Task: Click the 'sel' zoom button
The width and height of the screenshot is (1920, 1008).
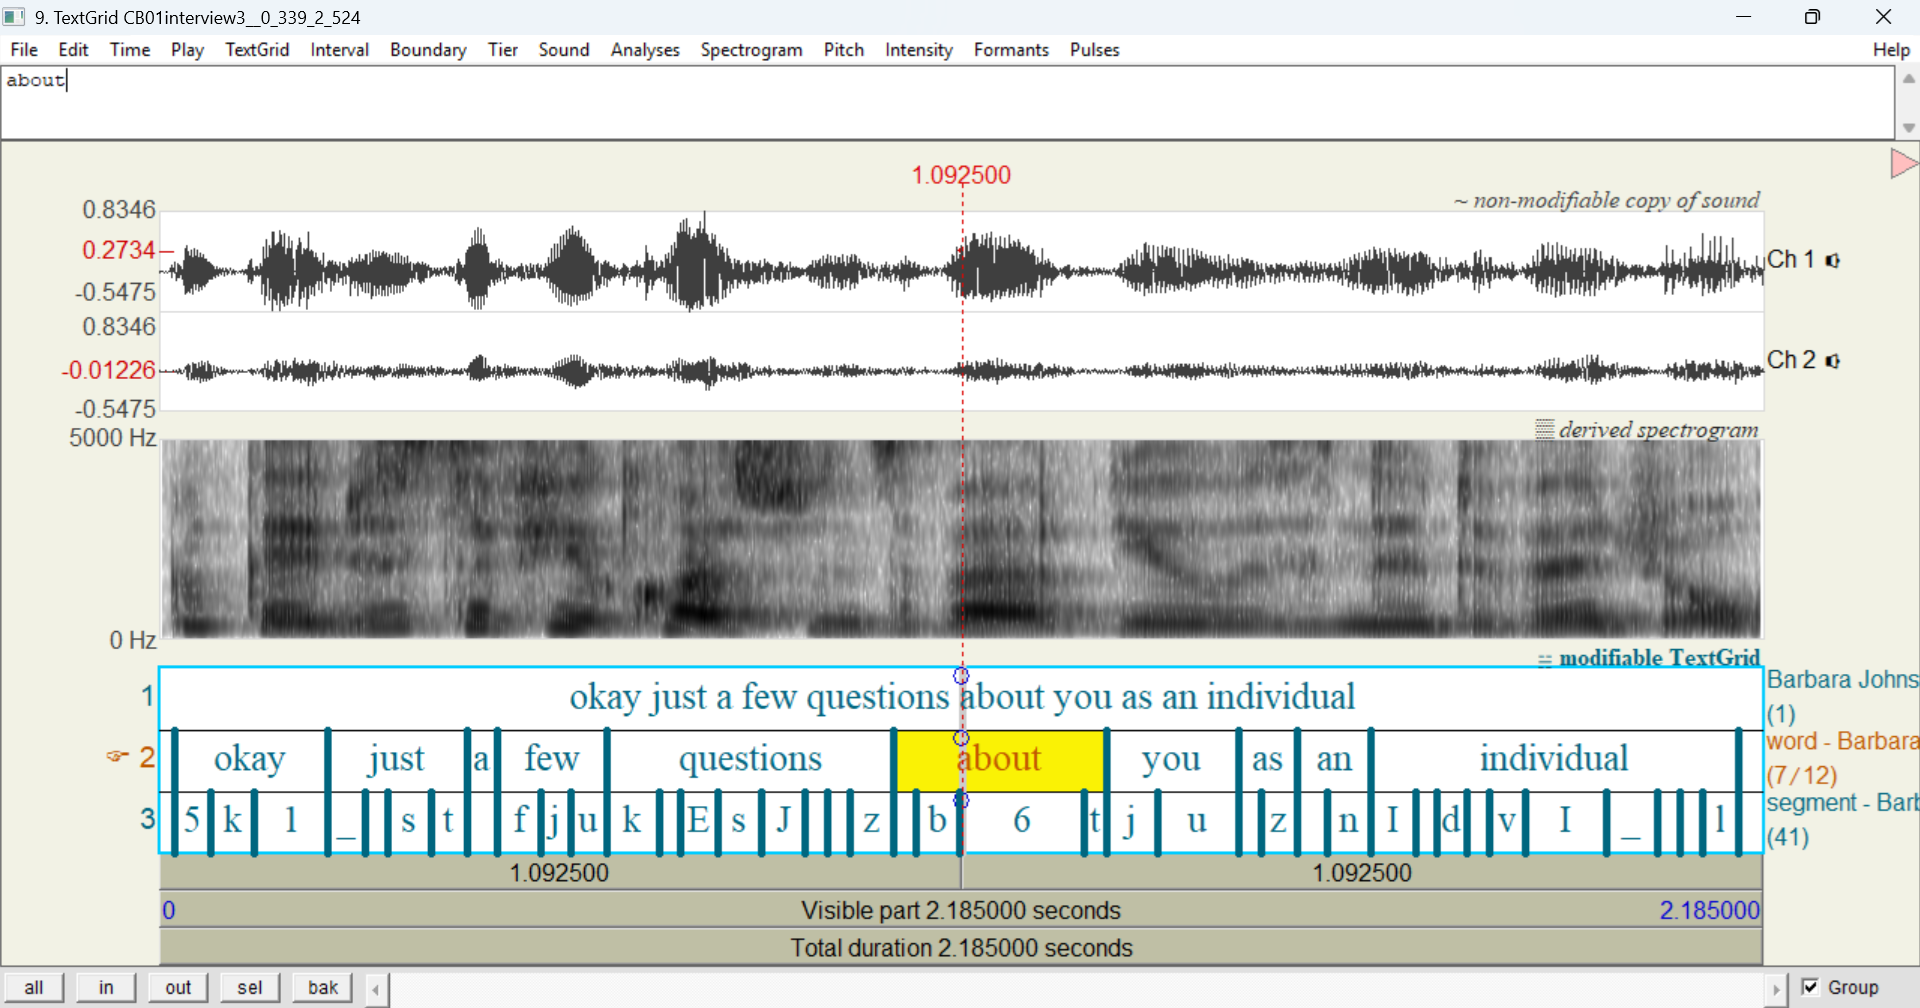Action: pyautogui.click(x=250, y=987)
